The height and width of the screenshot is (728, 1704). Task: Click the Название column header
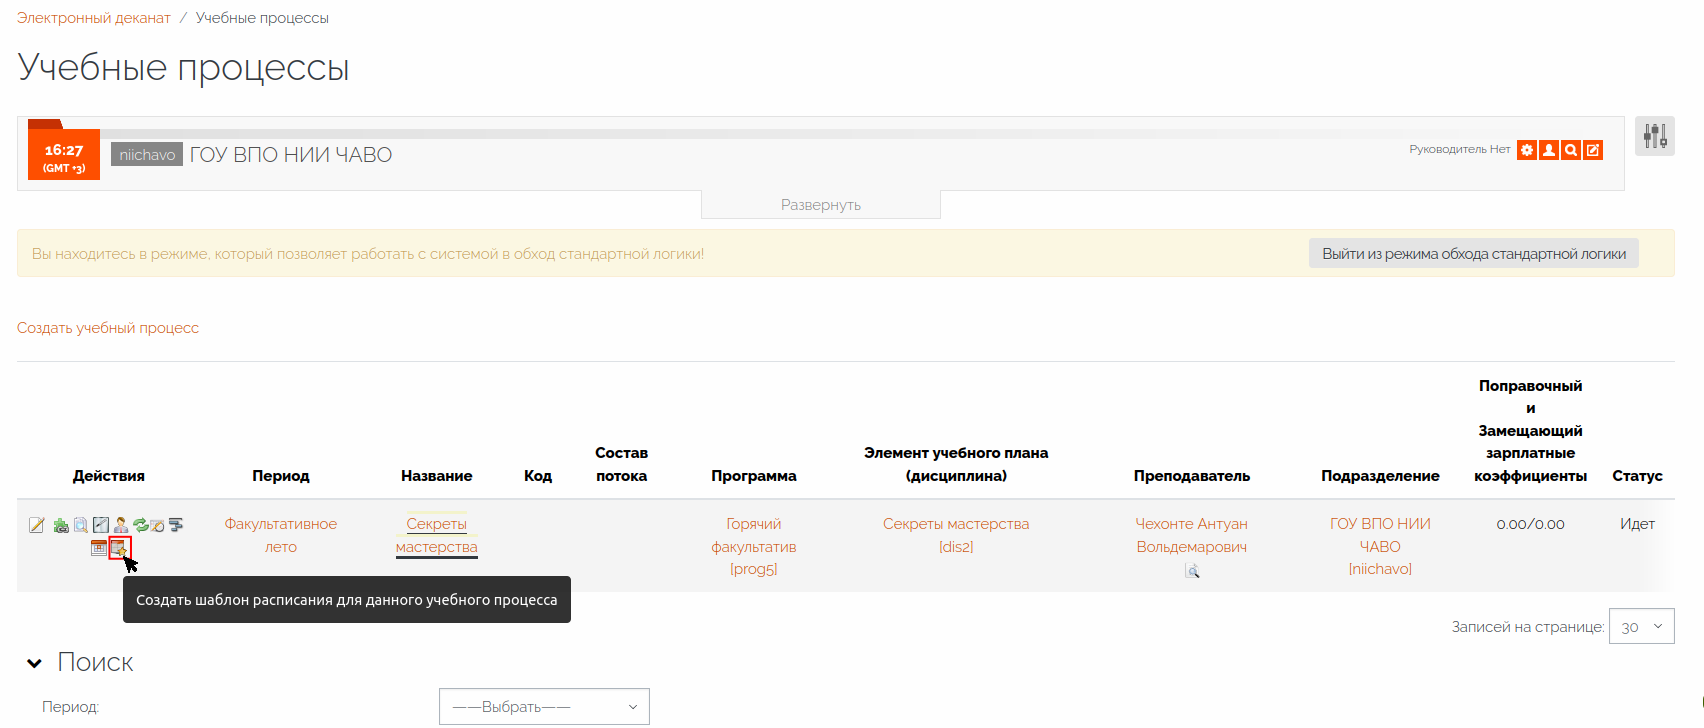coord(437,476)
